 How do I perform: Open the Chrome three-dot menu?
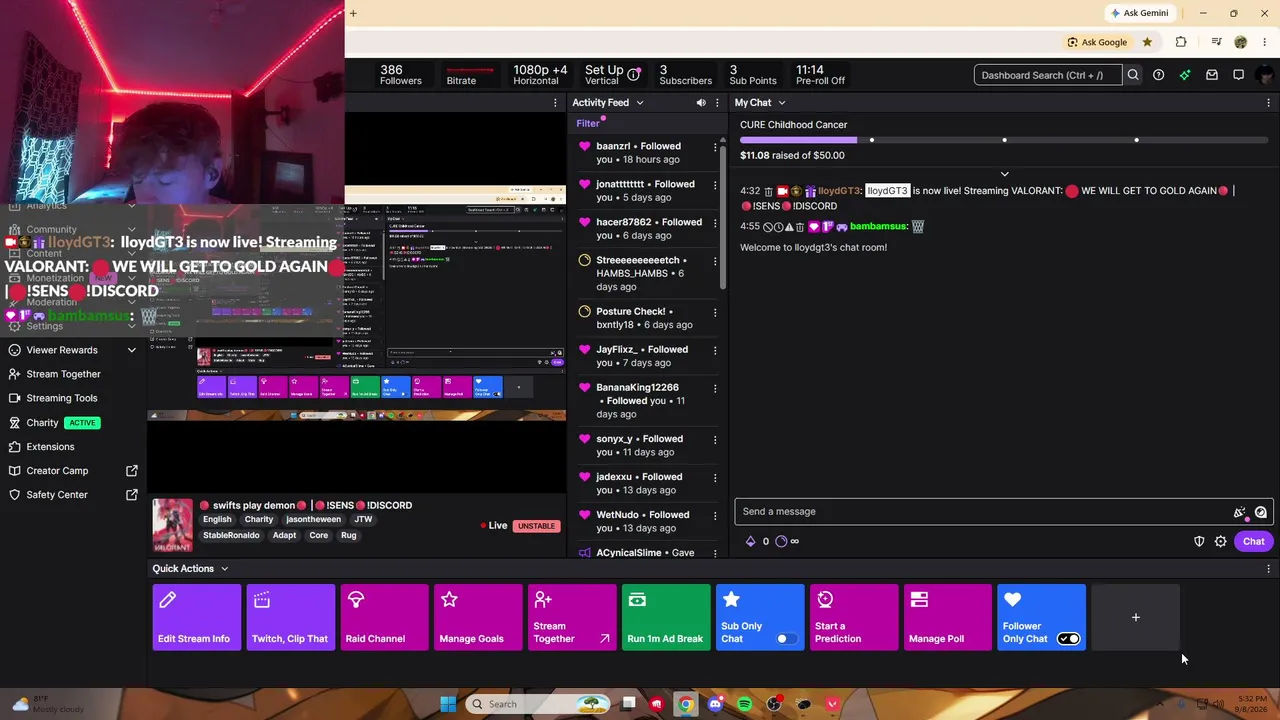pyautogui.click(x=1265, y=42)
